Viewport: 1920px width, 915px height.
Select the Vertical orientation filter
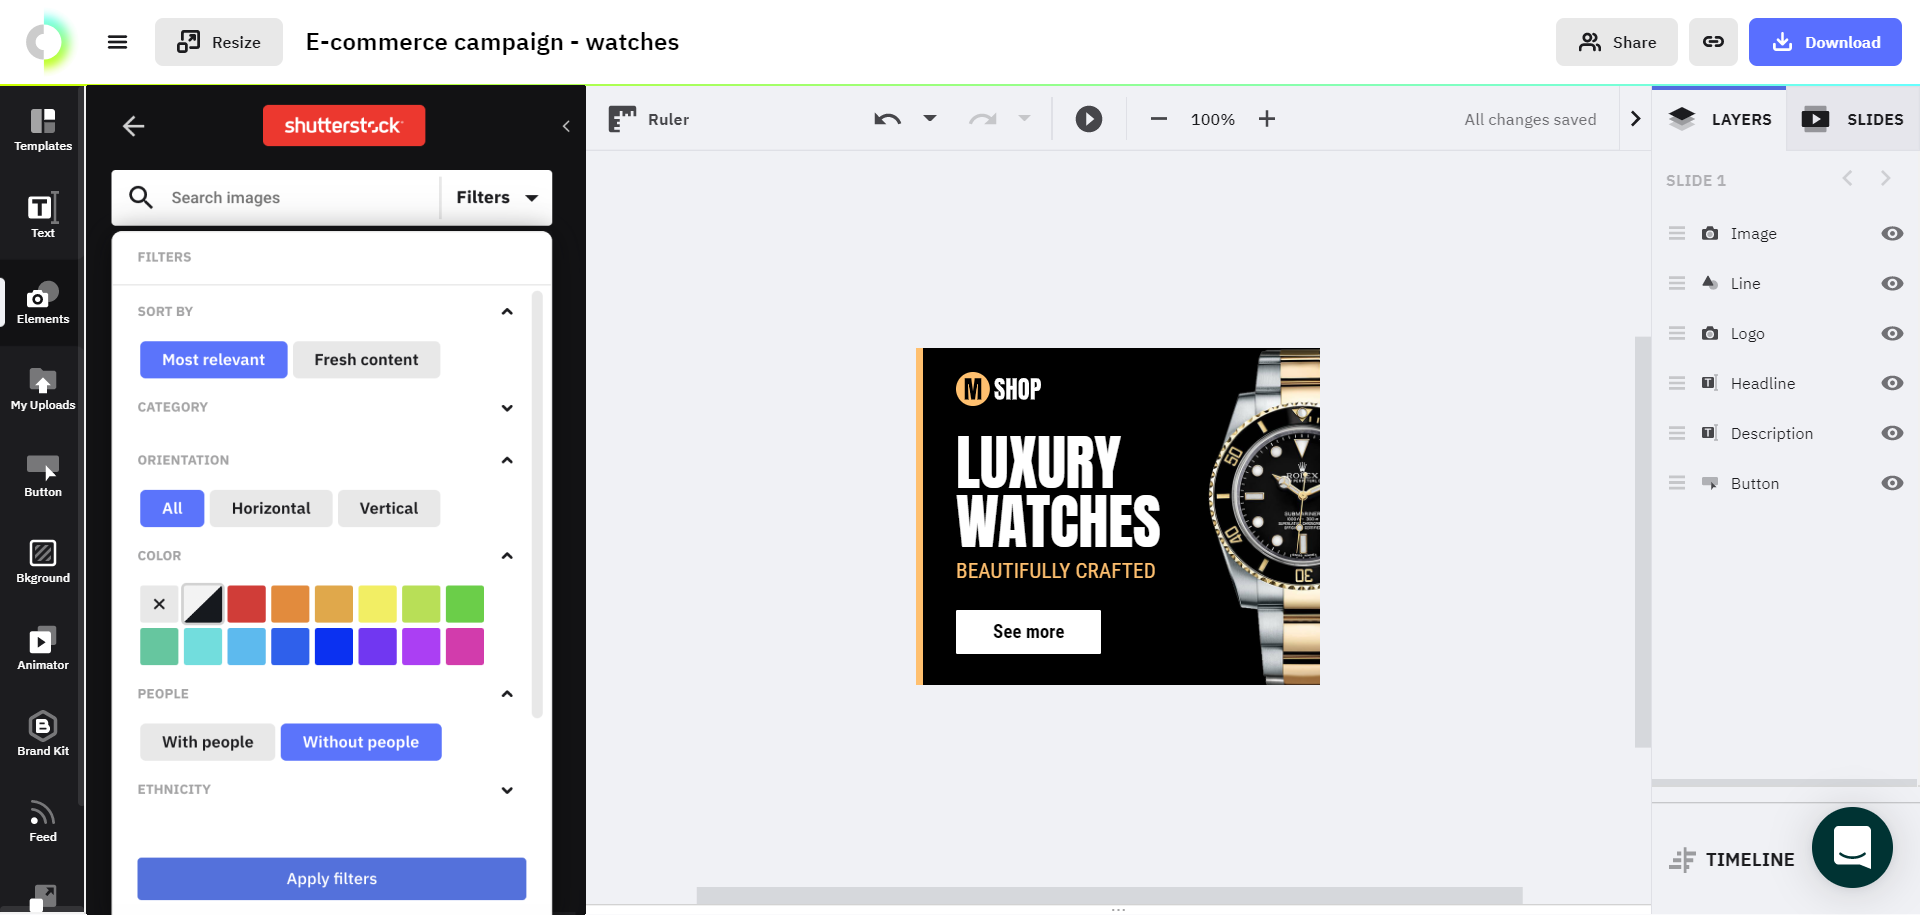pos(388,508)
